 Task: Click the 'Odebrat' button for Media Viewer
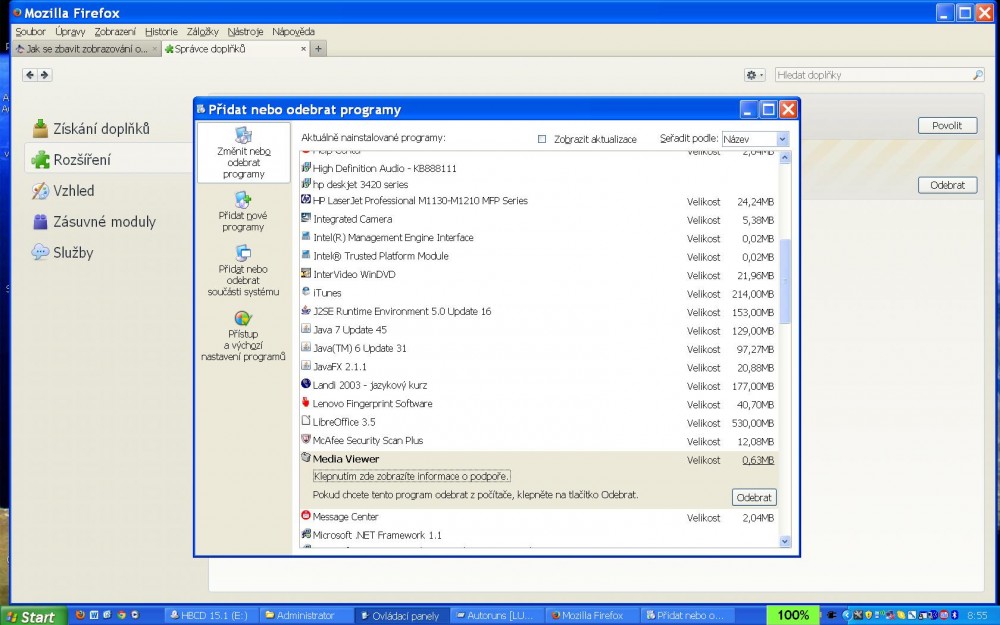click(753, 497)
